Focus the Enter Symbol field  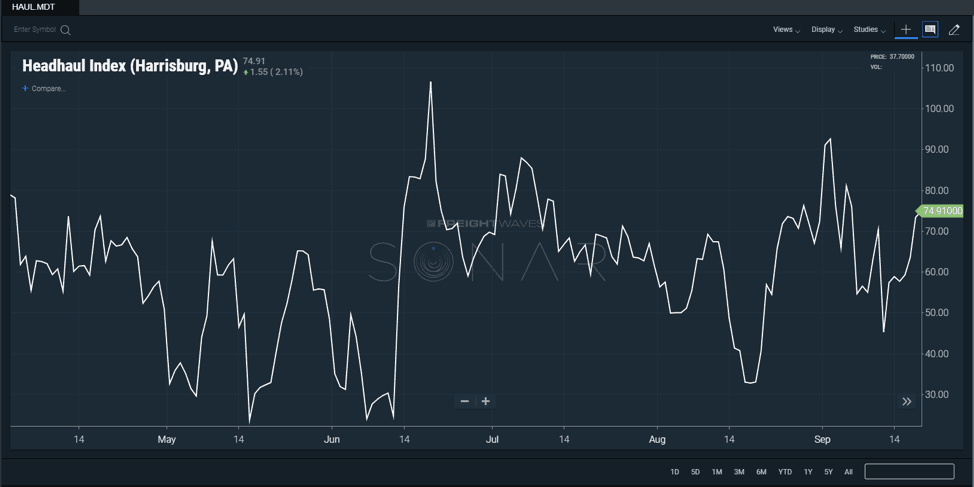[x=35, y=30]
